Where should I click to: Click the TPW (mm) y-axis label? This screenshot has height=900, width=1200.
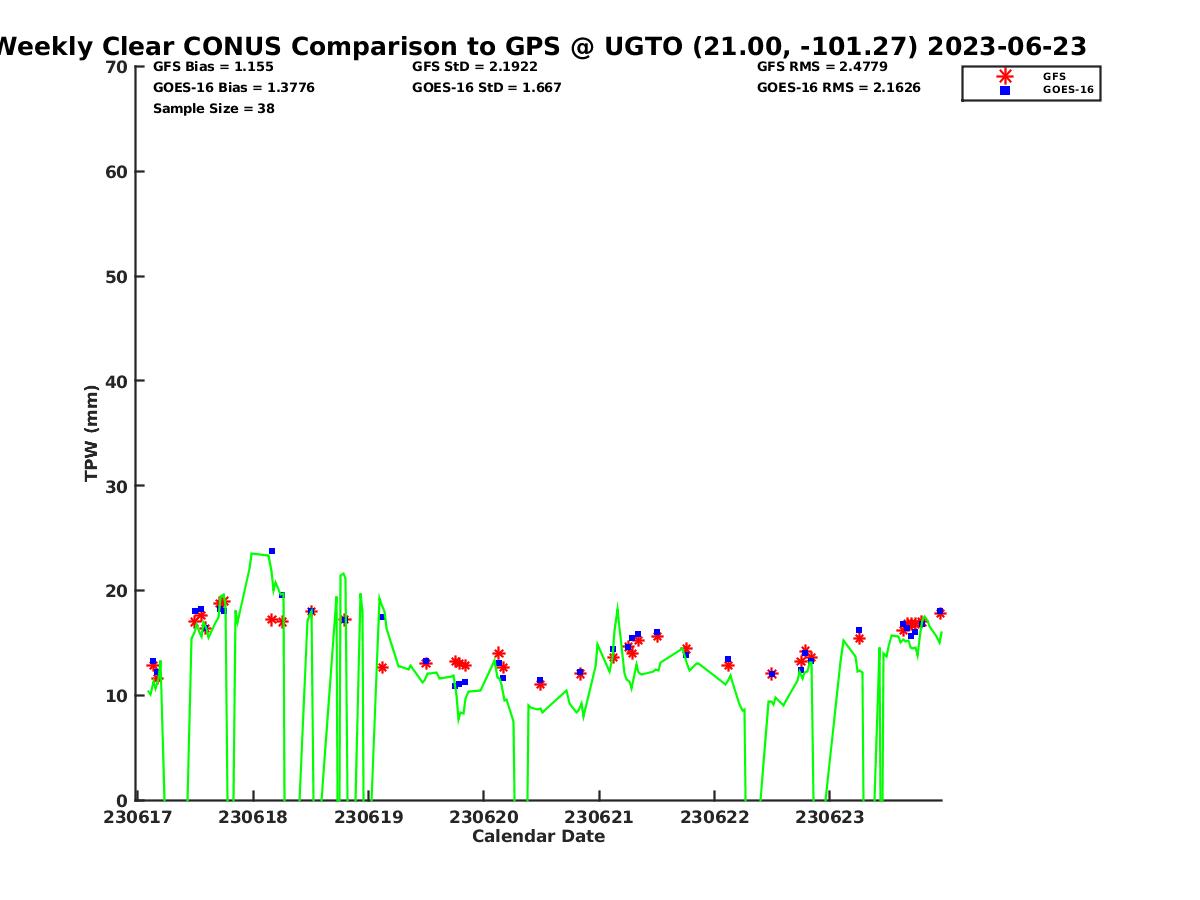(92, 433)
